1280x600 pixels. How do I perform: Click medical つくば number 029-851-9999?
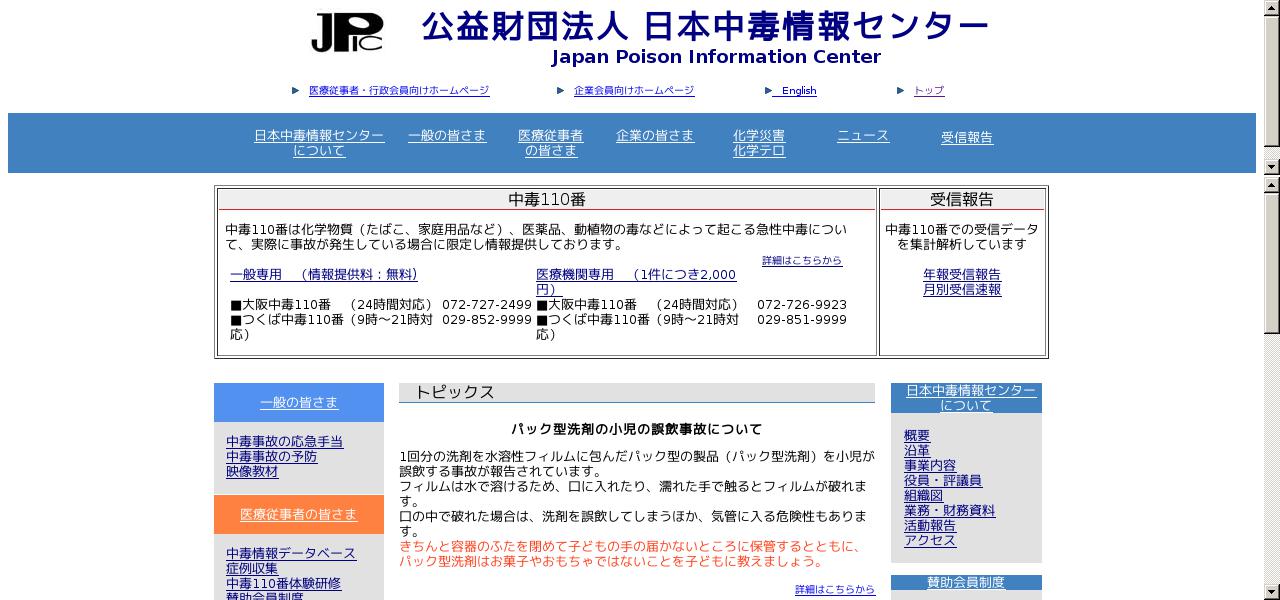[x=802, y=320]
